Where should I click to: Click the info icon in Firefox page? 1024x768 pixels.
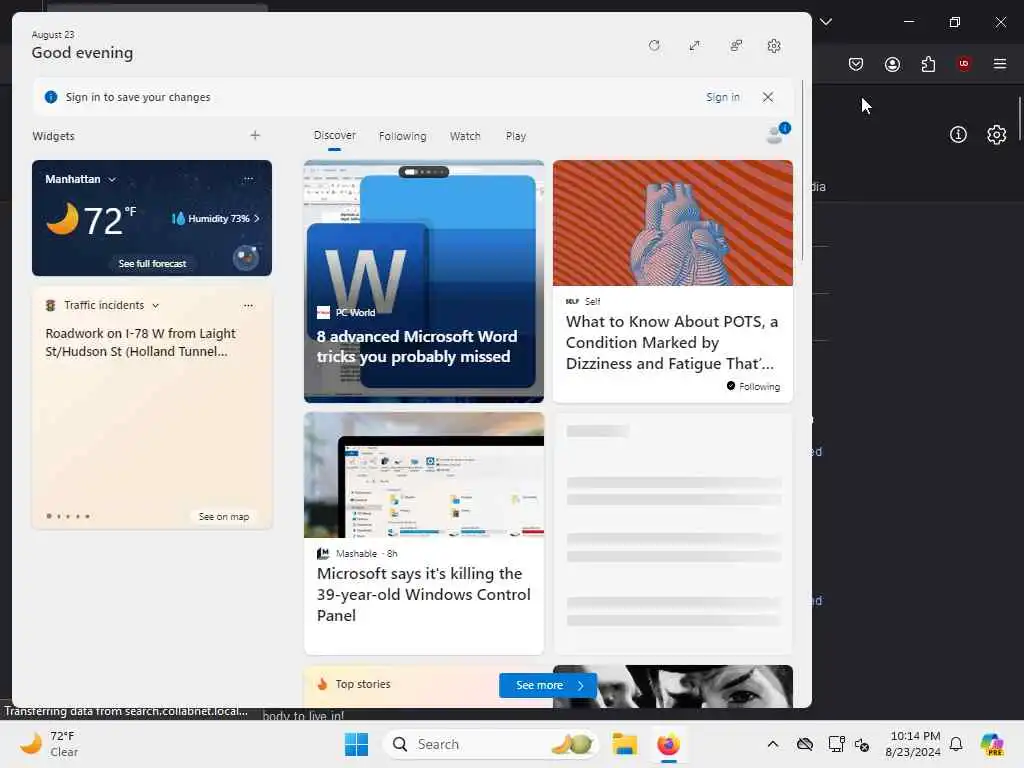(x=958, y=135)
